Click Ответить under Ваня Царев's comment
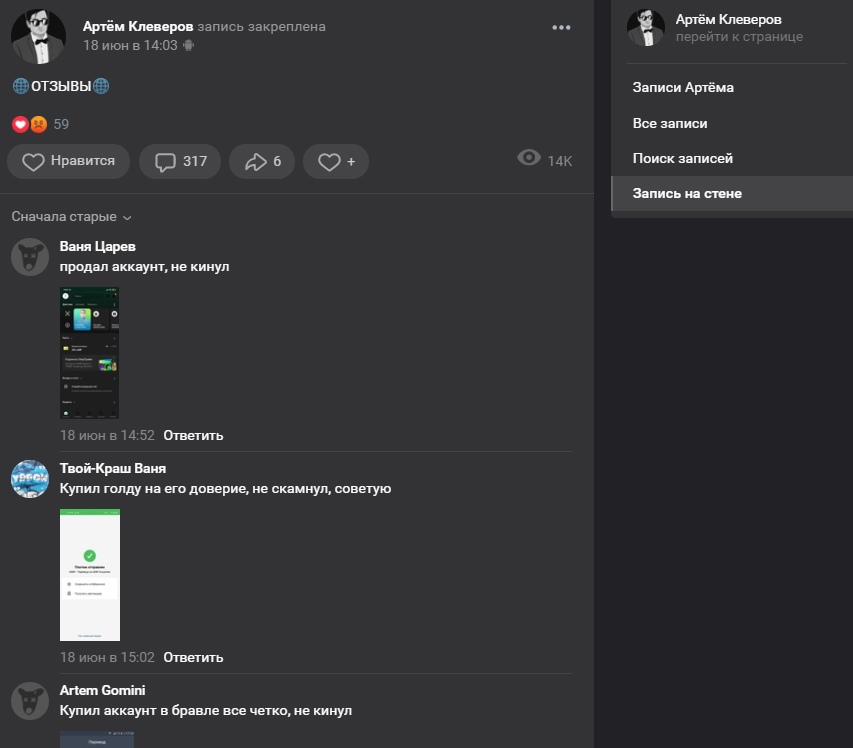The image size is (853, 748). point(193,435)
